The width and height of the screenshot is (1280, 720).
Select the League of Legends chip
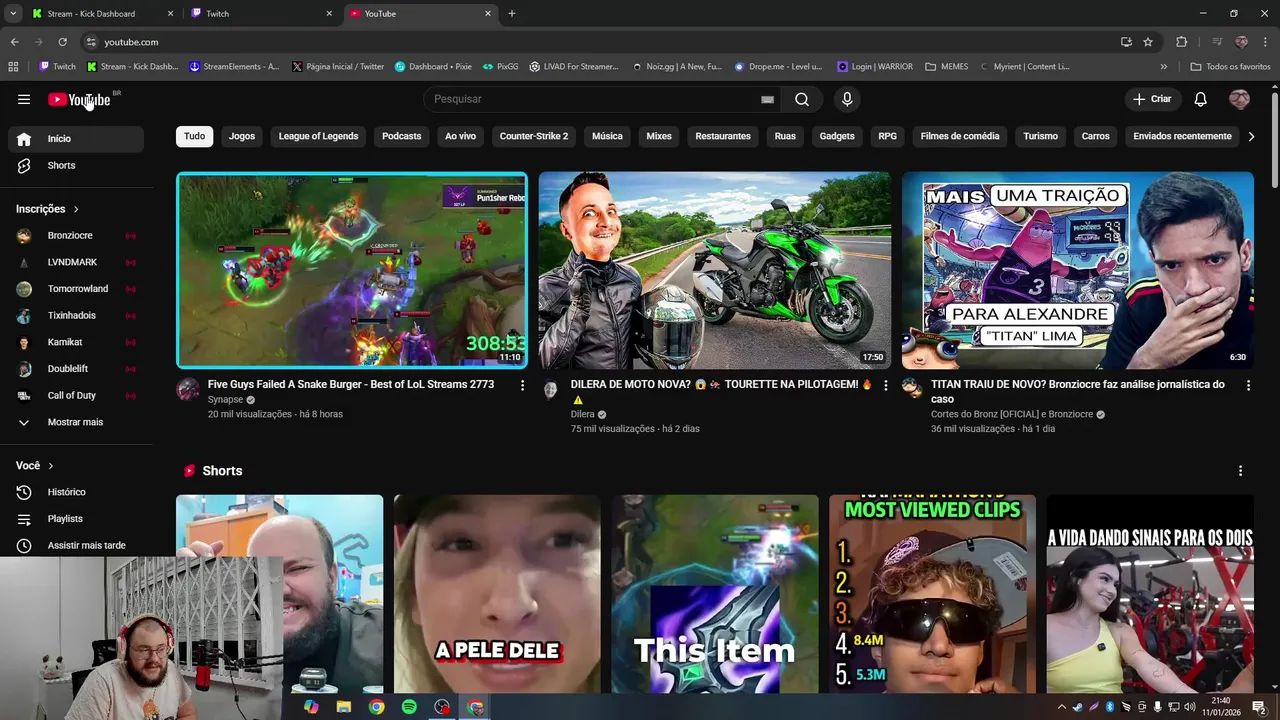318,136
